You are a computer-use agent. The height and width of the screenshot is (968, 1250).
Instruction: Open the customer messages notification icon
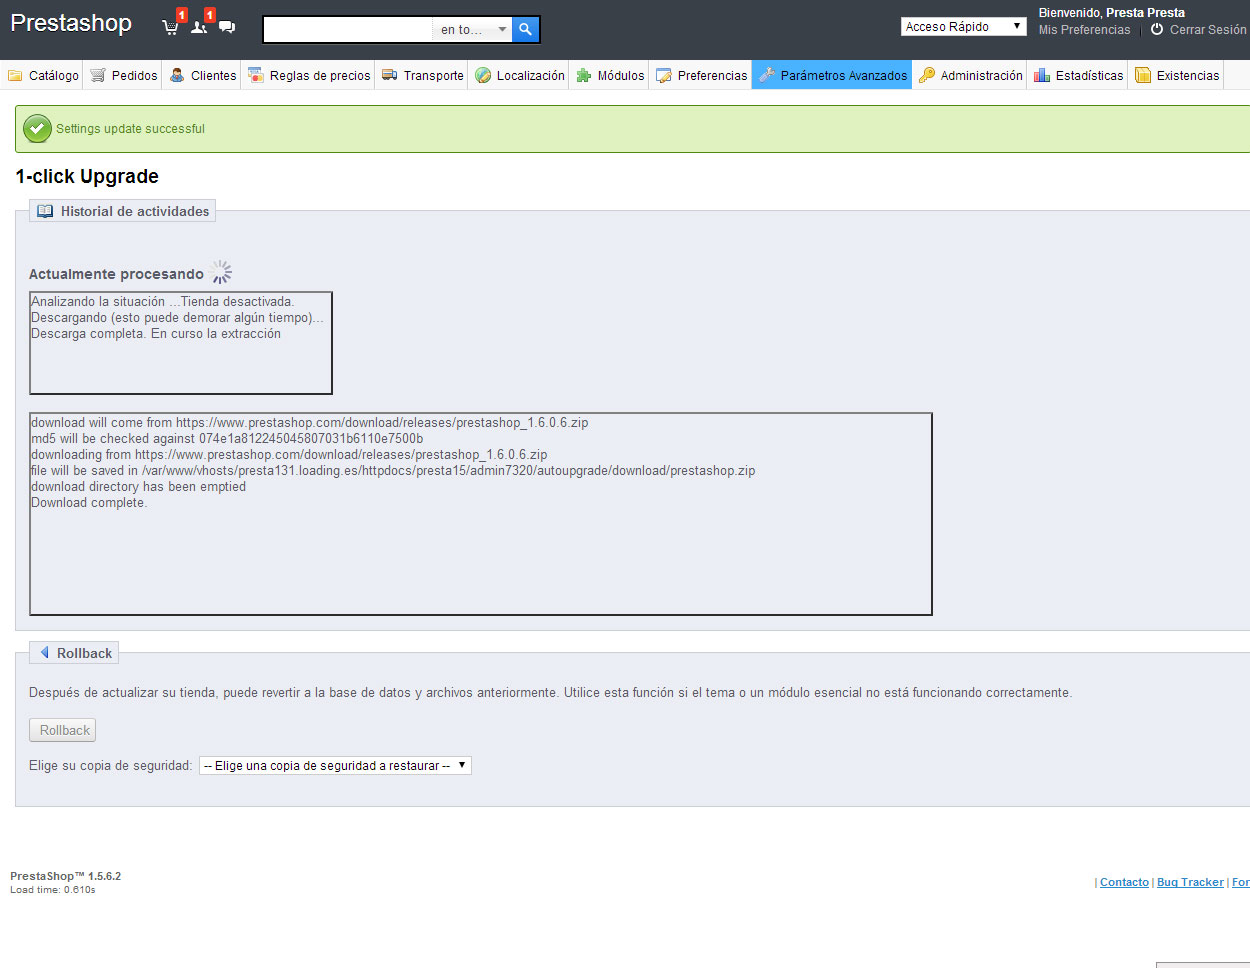click(x=227, y=27)
